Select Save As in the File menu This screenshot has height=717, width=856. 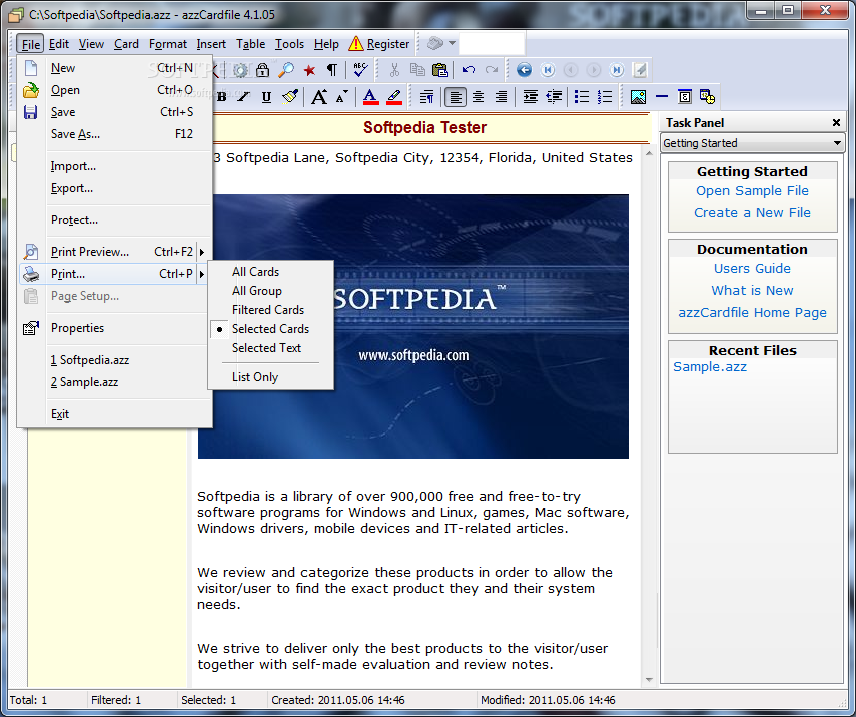pyautogui.click(x=114, y=134)
